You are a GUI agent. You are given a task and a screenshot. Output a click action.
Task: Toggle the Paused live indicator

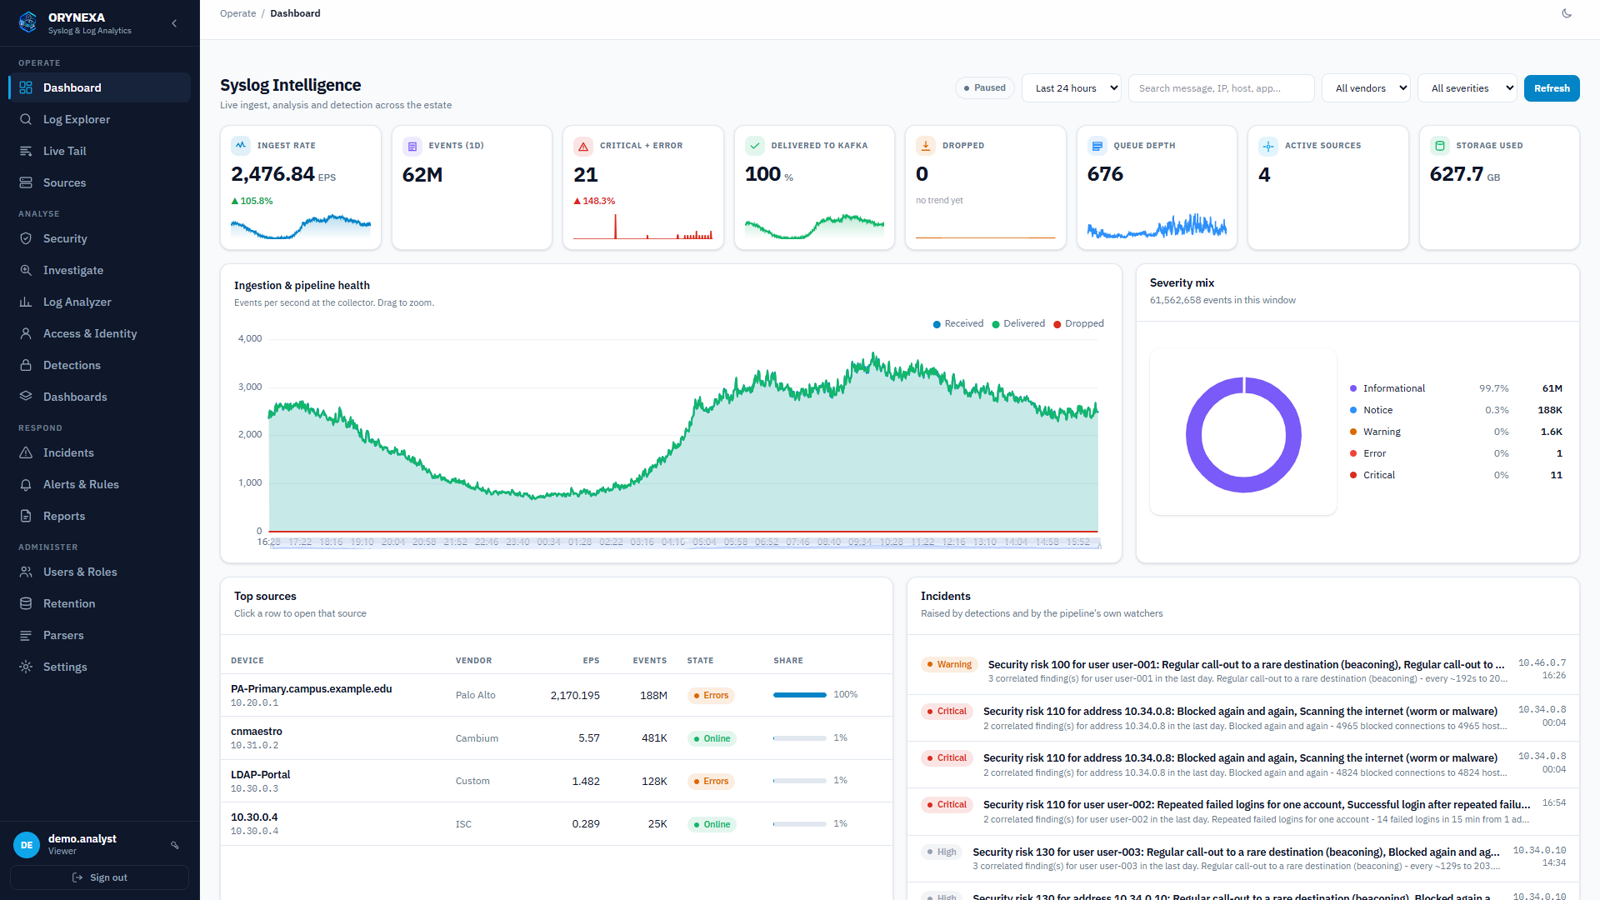click(x=985, y=88)
